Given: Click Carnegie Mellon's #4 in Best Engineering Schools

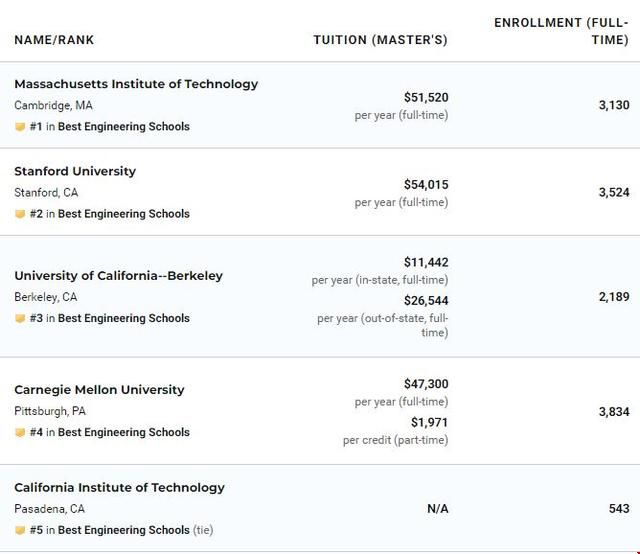Looking at the screenshot, I should click(x=110, y=433).
